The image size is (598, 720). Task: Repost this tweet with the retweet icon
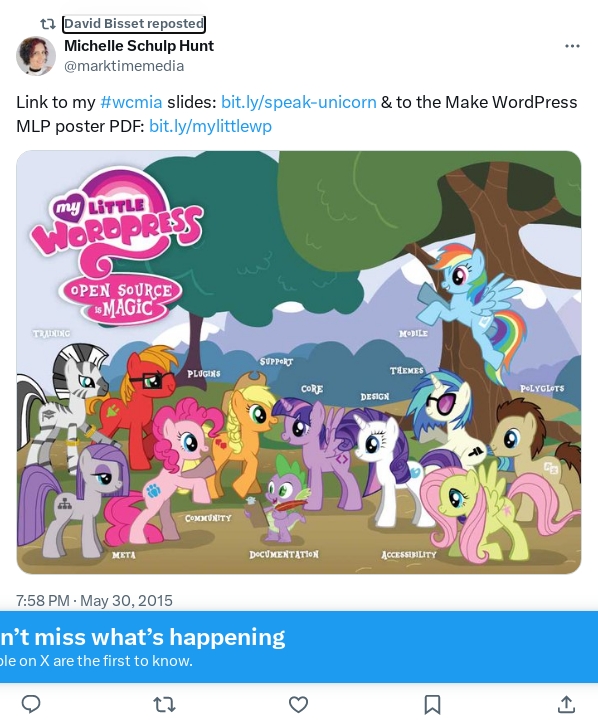pos(164,704)
